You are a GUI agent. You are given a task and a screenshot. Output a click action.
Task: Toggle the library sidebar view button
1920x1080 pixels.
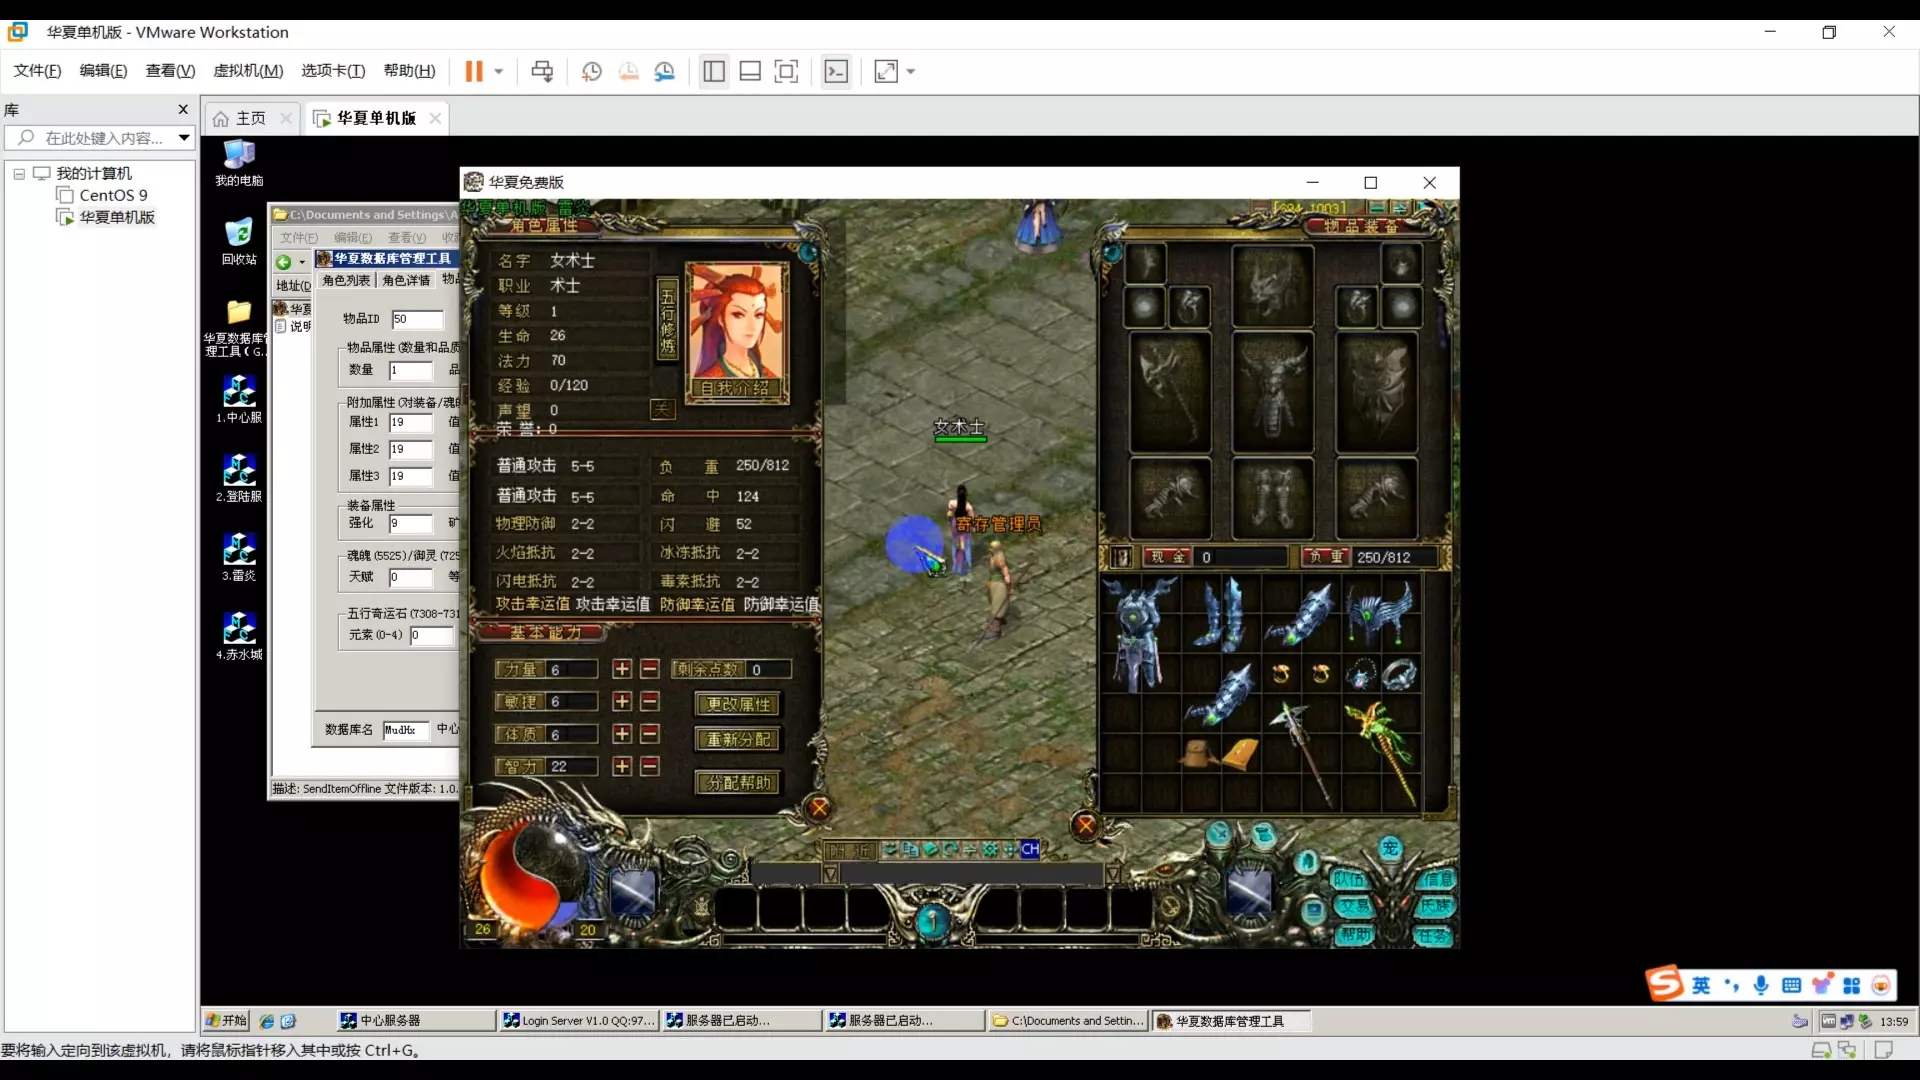pos(714,71)
